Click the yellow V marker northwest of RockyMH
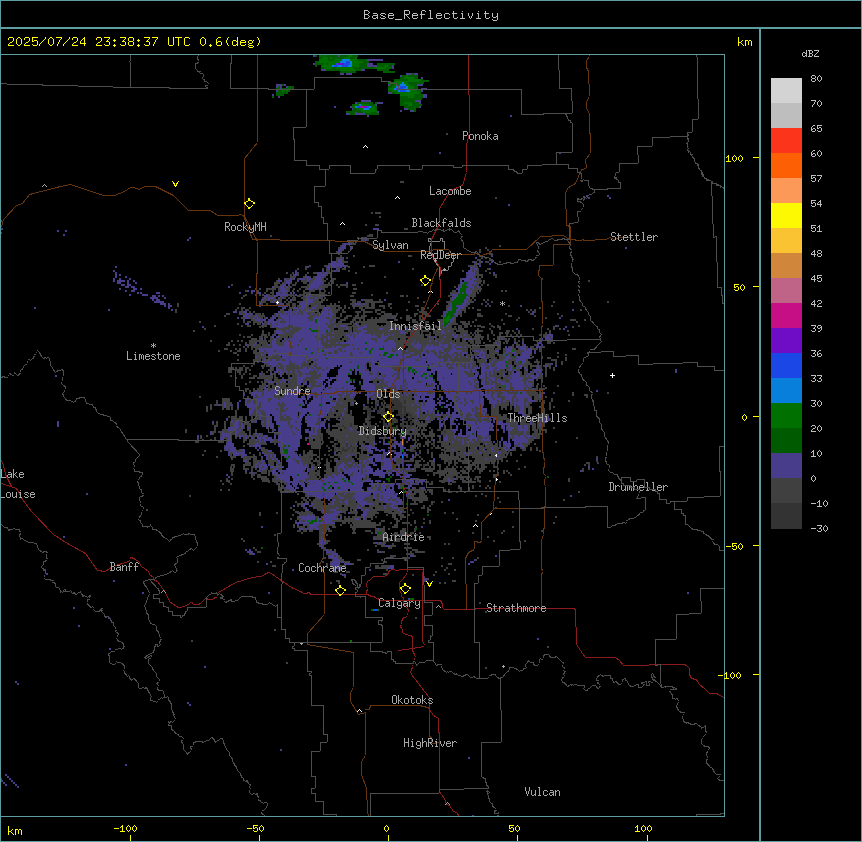This screenshot has width=862, height=842. (175, 184)
